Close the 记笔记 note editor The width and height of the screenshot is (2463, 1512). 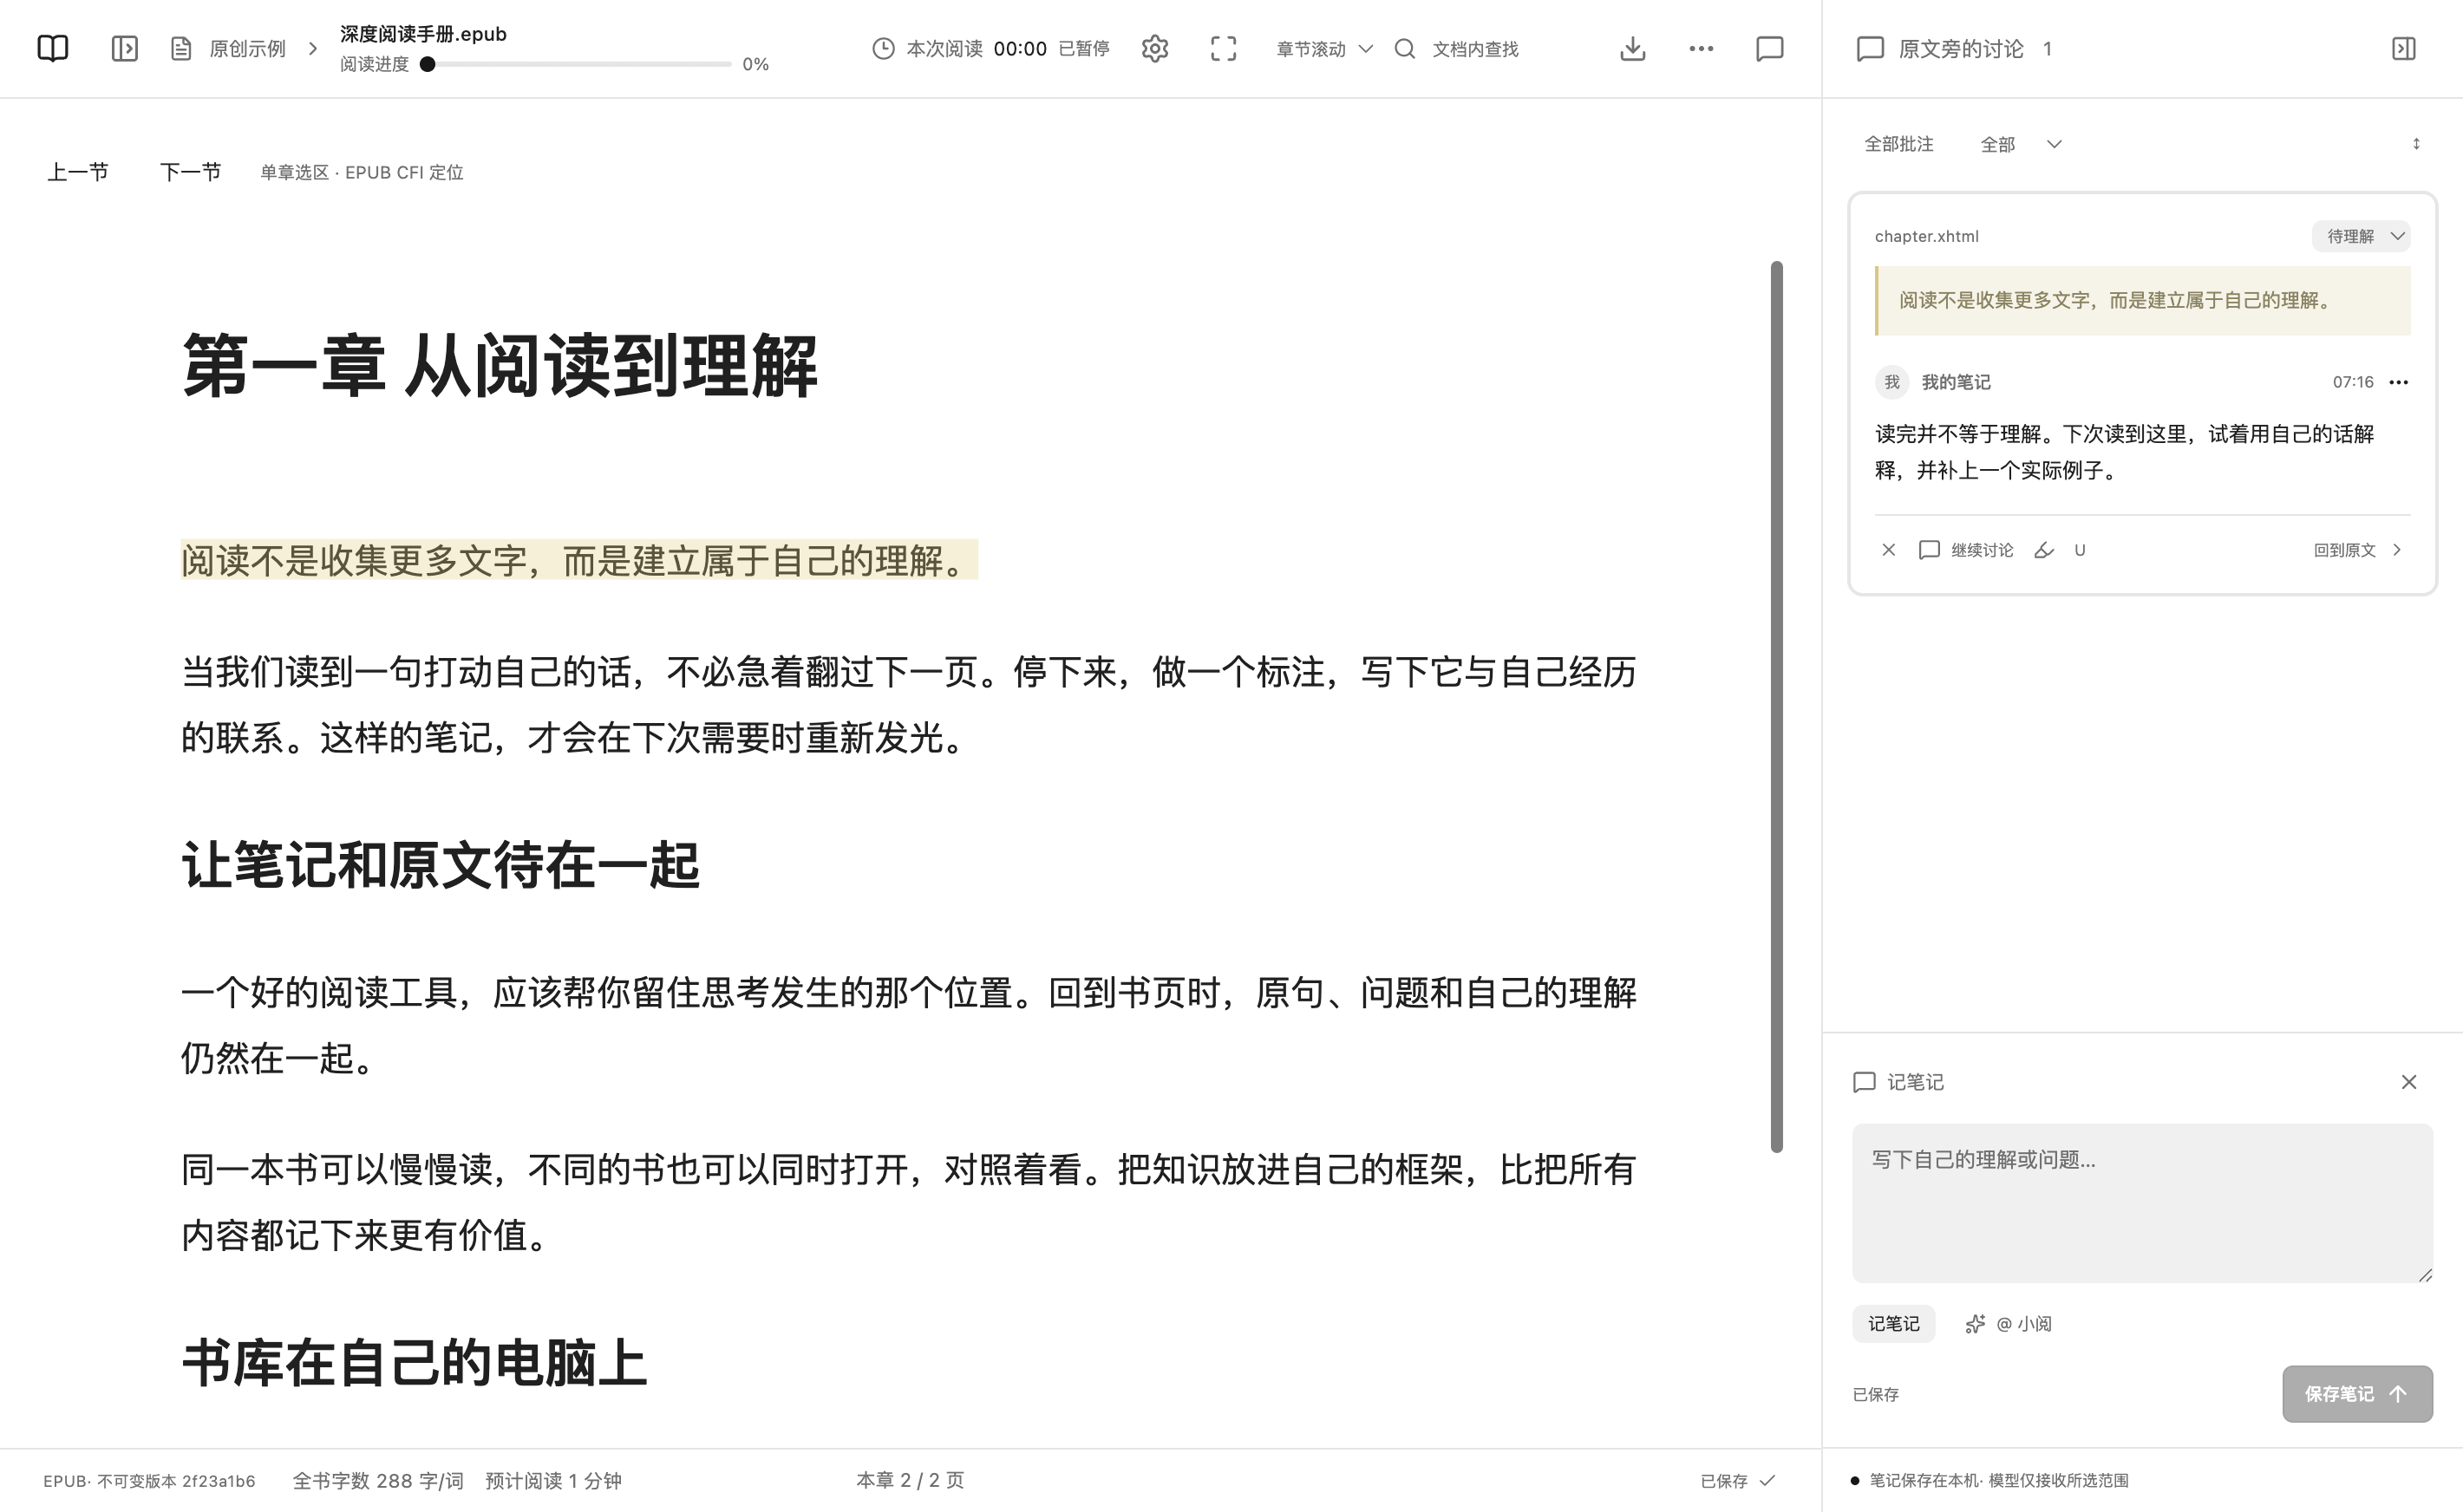2409,1082
